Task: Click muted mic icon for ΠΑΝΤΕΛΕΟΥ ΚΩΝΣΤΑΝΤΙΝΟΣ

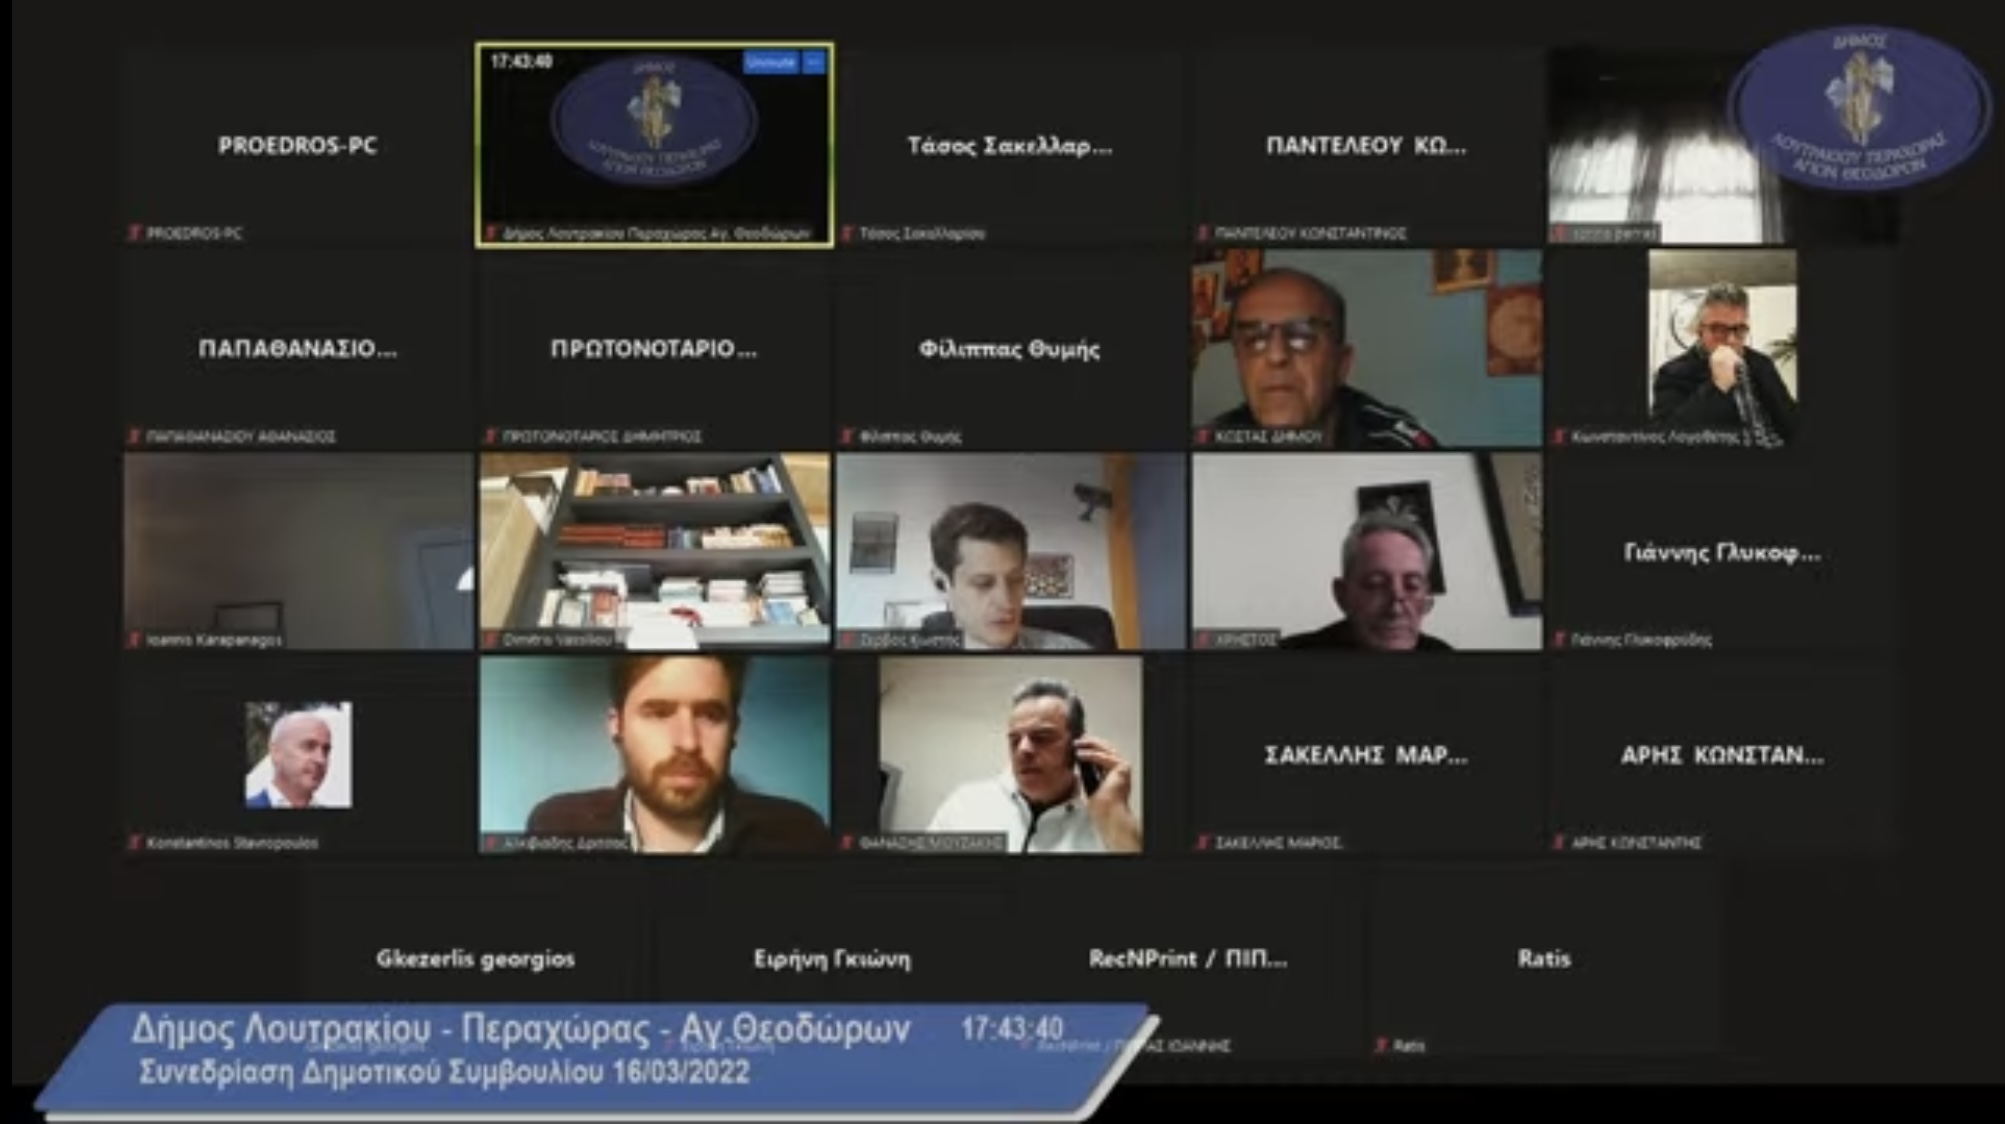Action: pyautogui.click(x=1203, y=233)
